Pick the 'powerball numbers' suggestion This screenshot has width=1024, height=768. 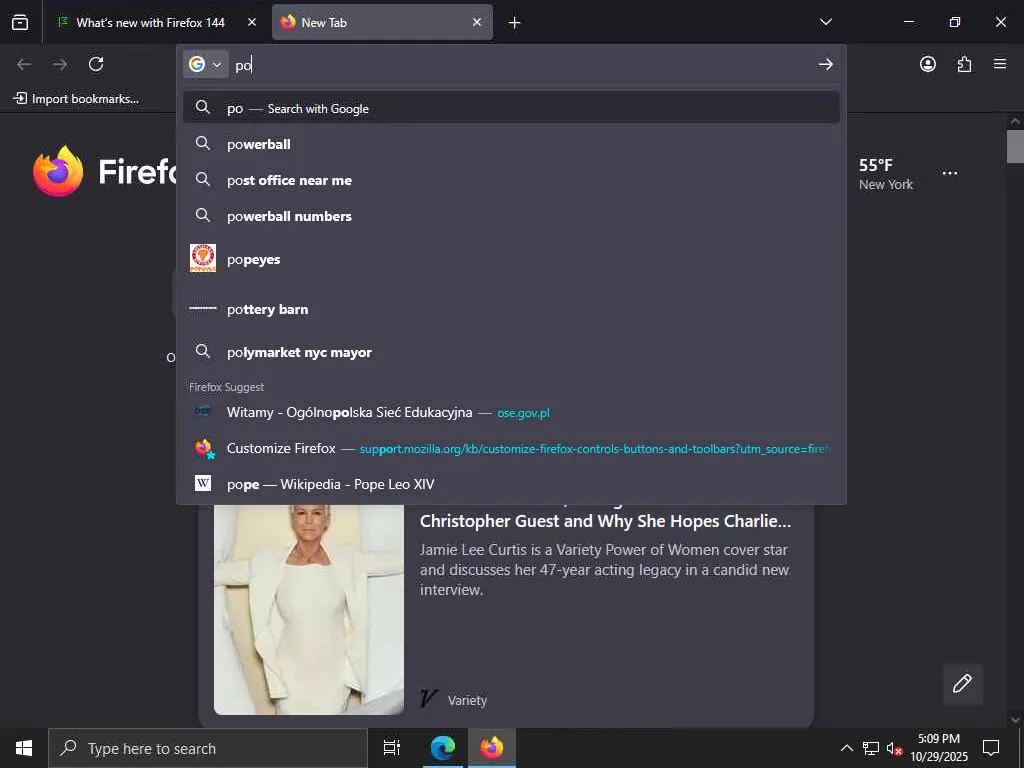click(x=511, y=216)
